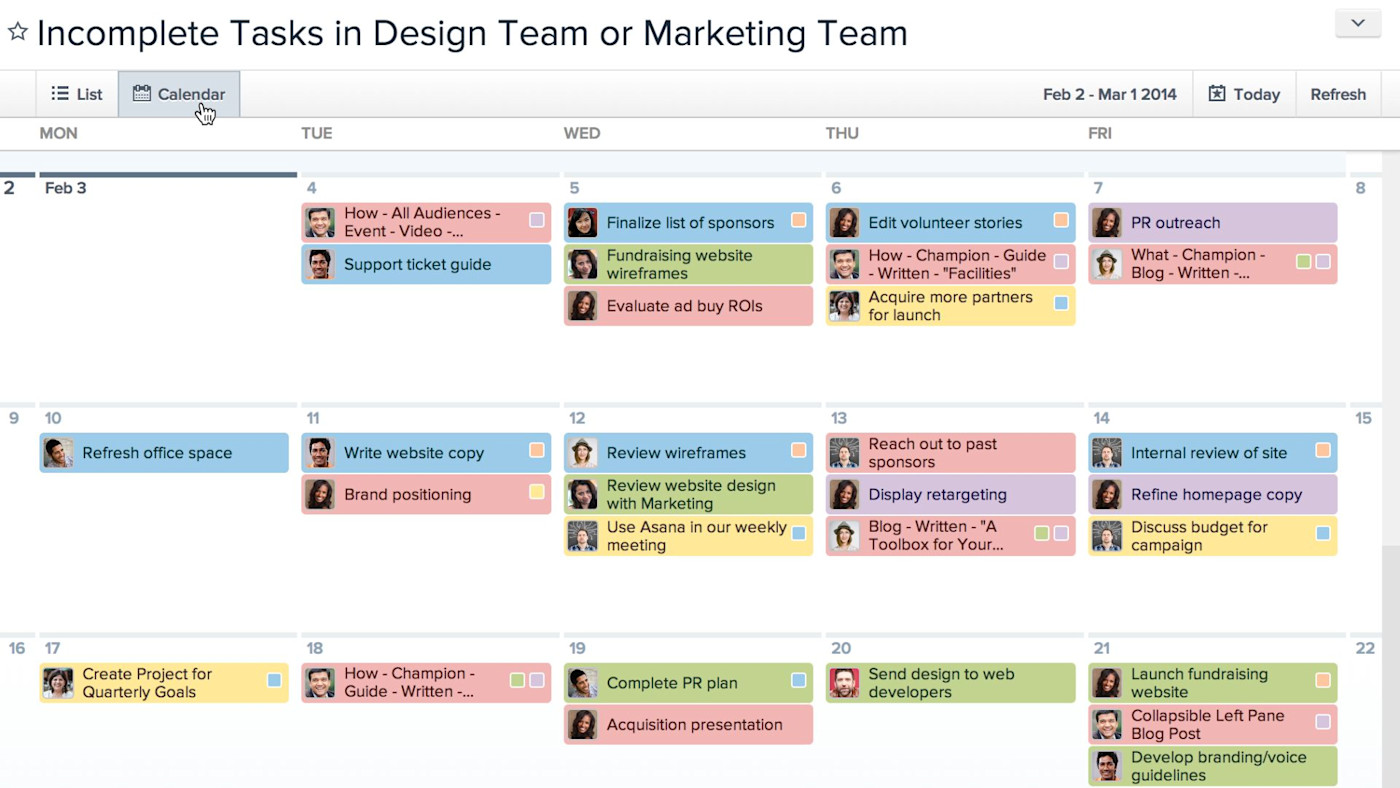
Task: Click orange square on Edit volunteer stories
Action: click(x=1061, y=220)
